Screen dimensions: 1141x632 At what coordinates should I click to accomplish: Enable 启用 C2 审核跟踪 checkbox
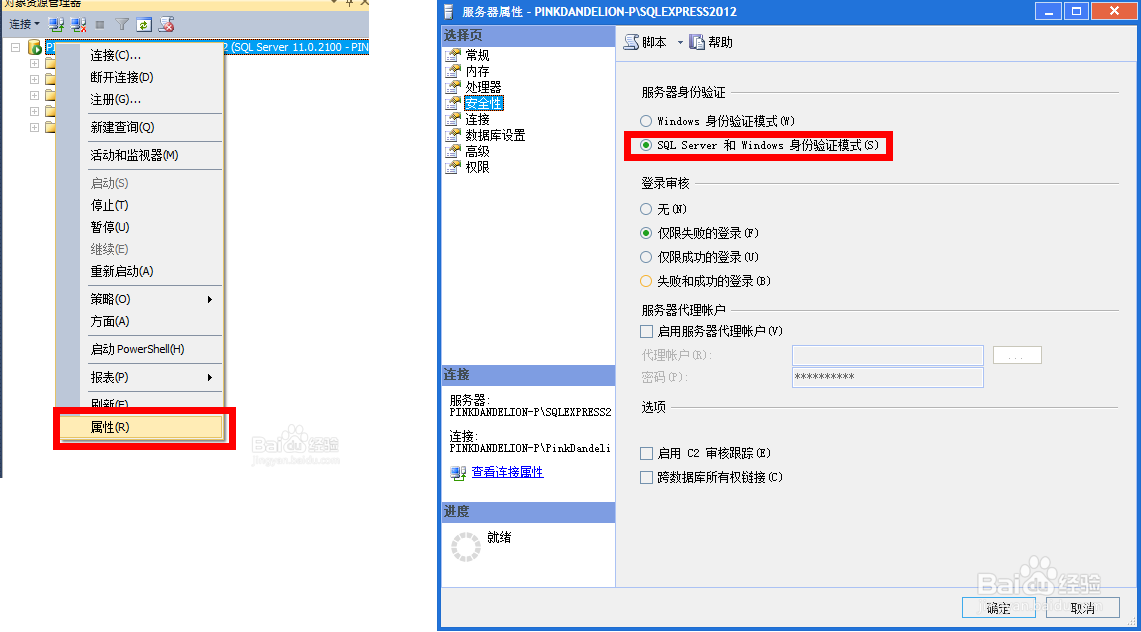[x=646, y=454]
